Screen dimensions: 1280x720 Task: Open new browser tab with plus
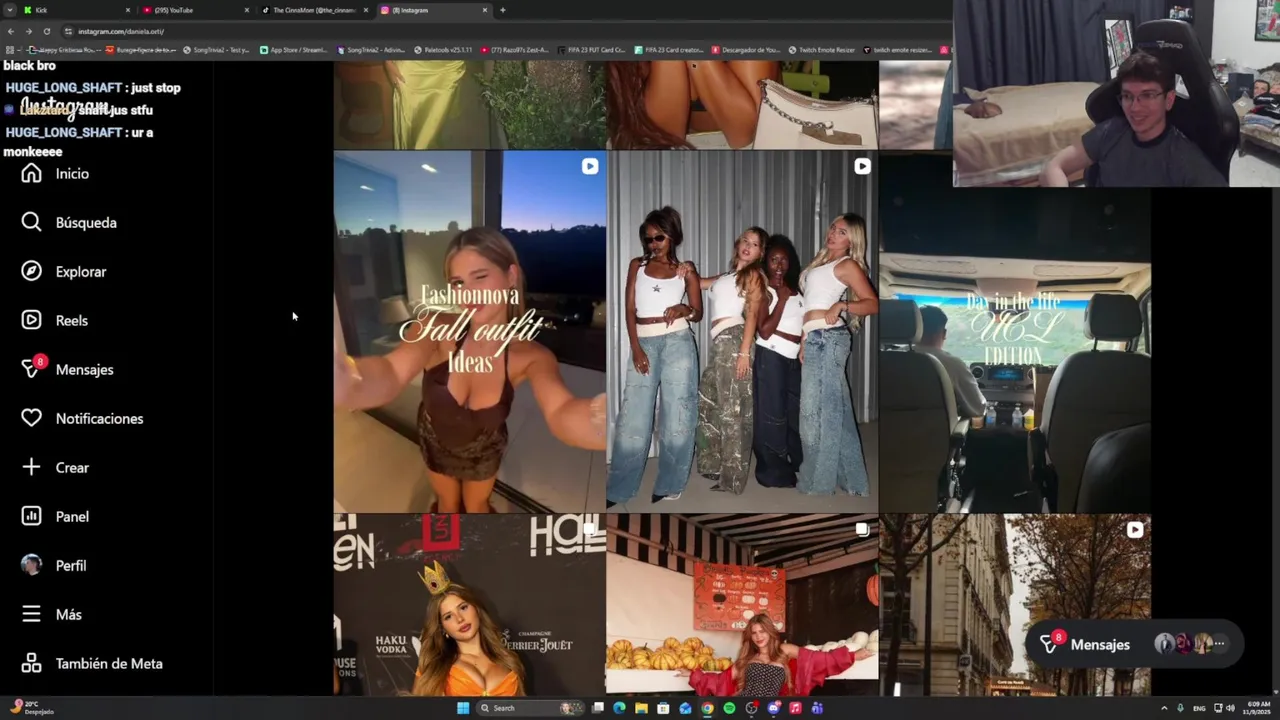point(502,10)
